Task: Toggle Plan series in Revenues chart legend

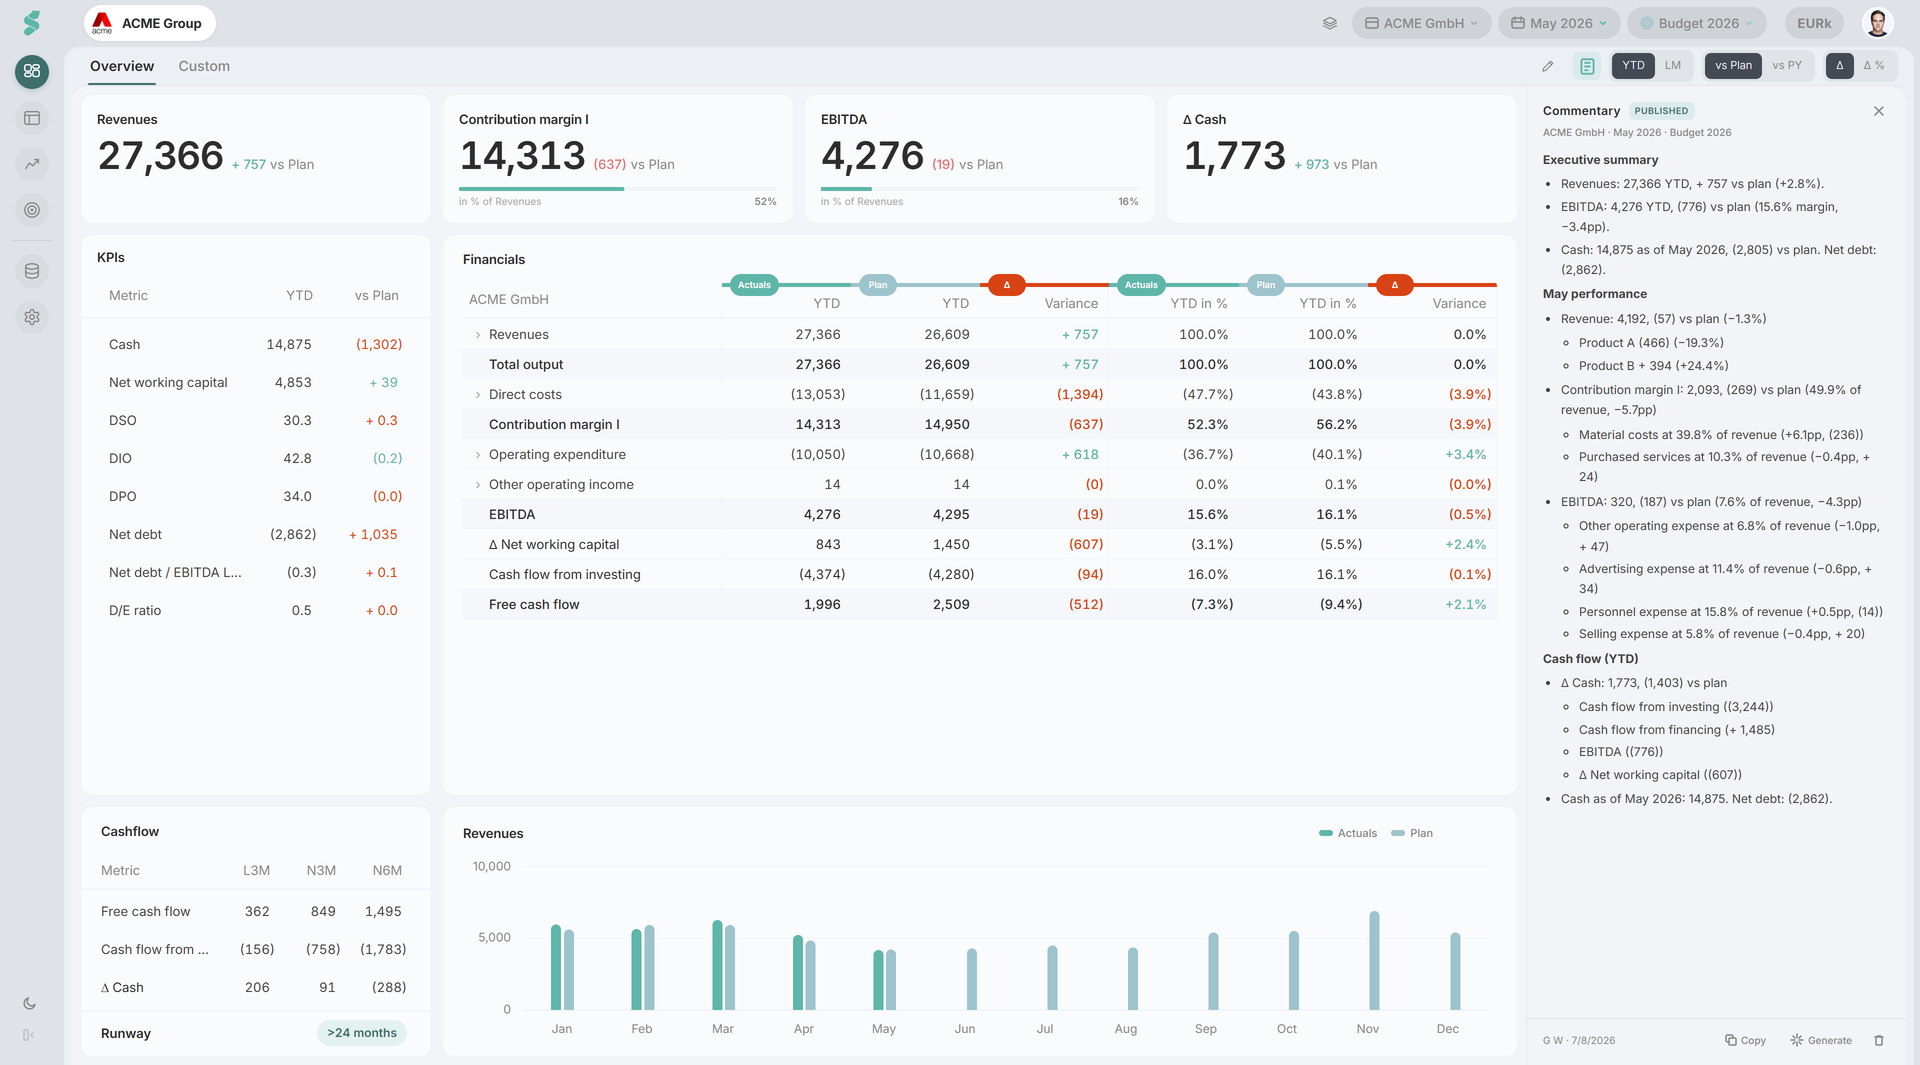Action: [x=1412, y=833]
